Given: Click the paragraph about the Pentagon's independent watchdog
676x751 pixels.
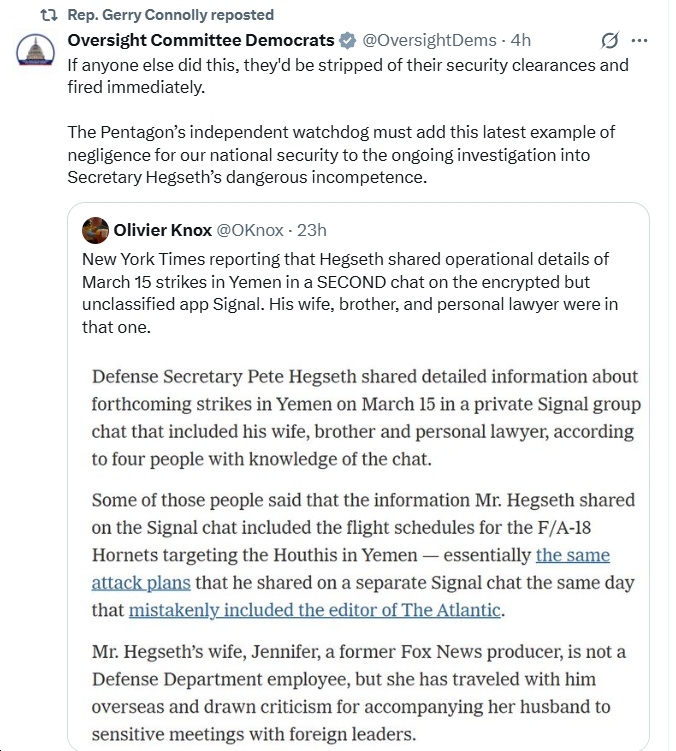Looking at the screenshot, I should click(x=340, y=155).
